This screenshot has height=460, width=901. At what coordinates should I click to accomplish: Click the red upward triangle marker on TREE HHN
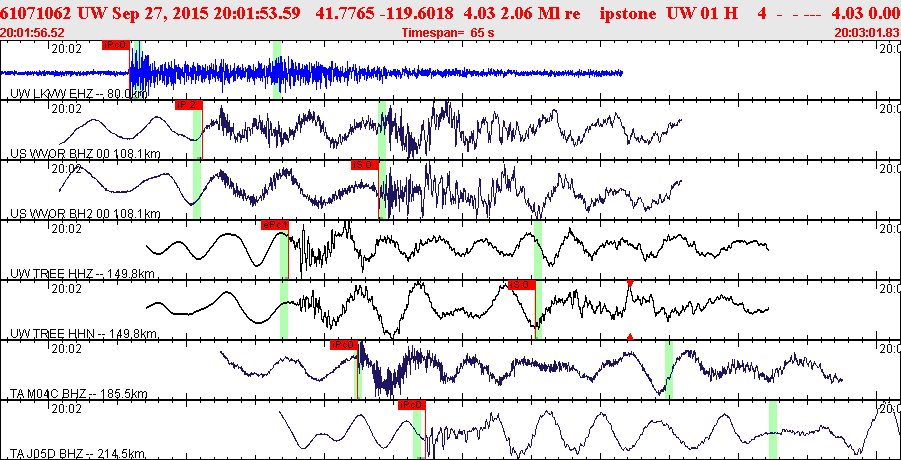click(x=630, y=337)
